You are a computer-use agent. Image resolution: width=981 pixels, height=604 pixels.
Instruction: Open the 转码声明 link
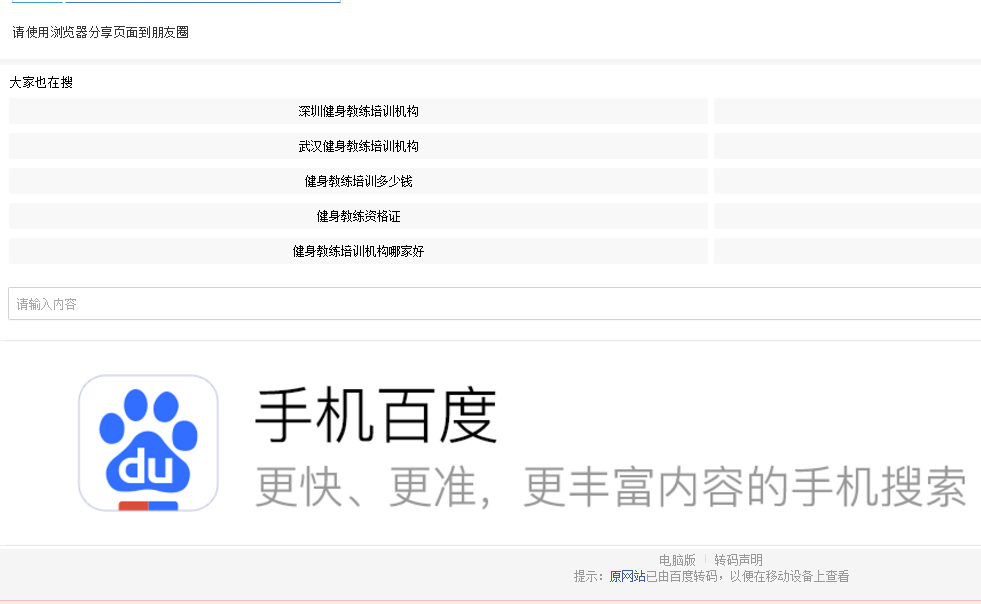tap(738, 560)
